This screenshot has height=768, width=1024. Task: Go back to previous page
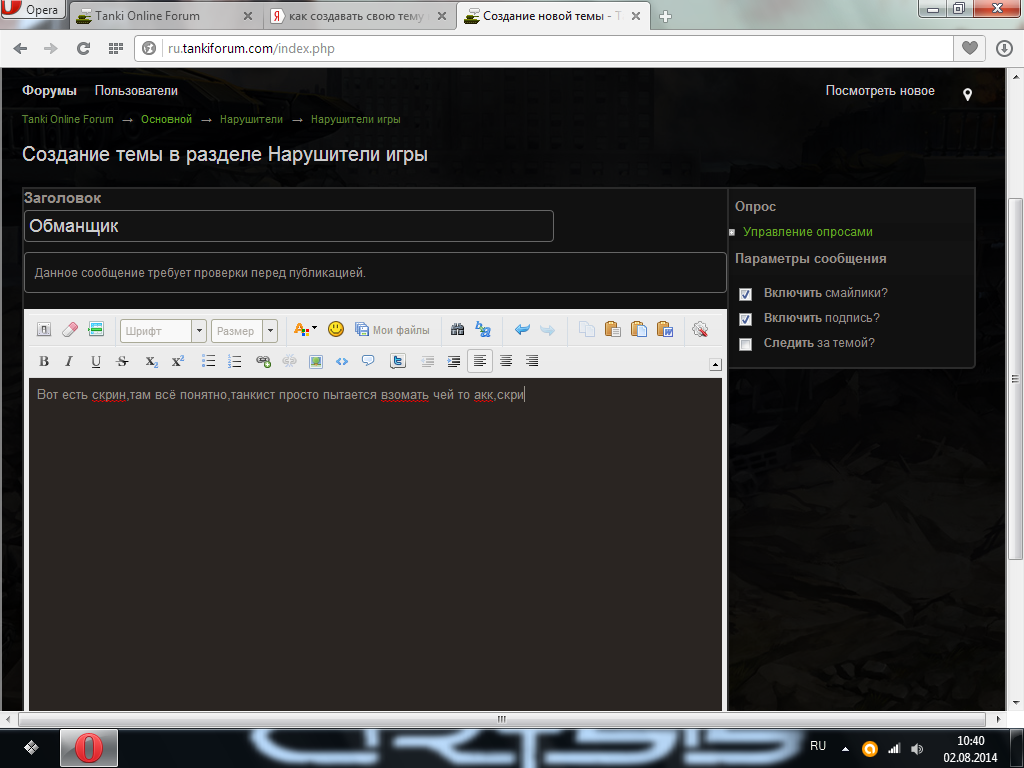(x=20, y=48)
